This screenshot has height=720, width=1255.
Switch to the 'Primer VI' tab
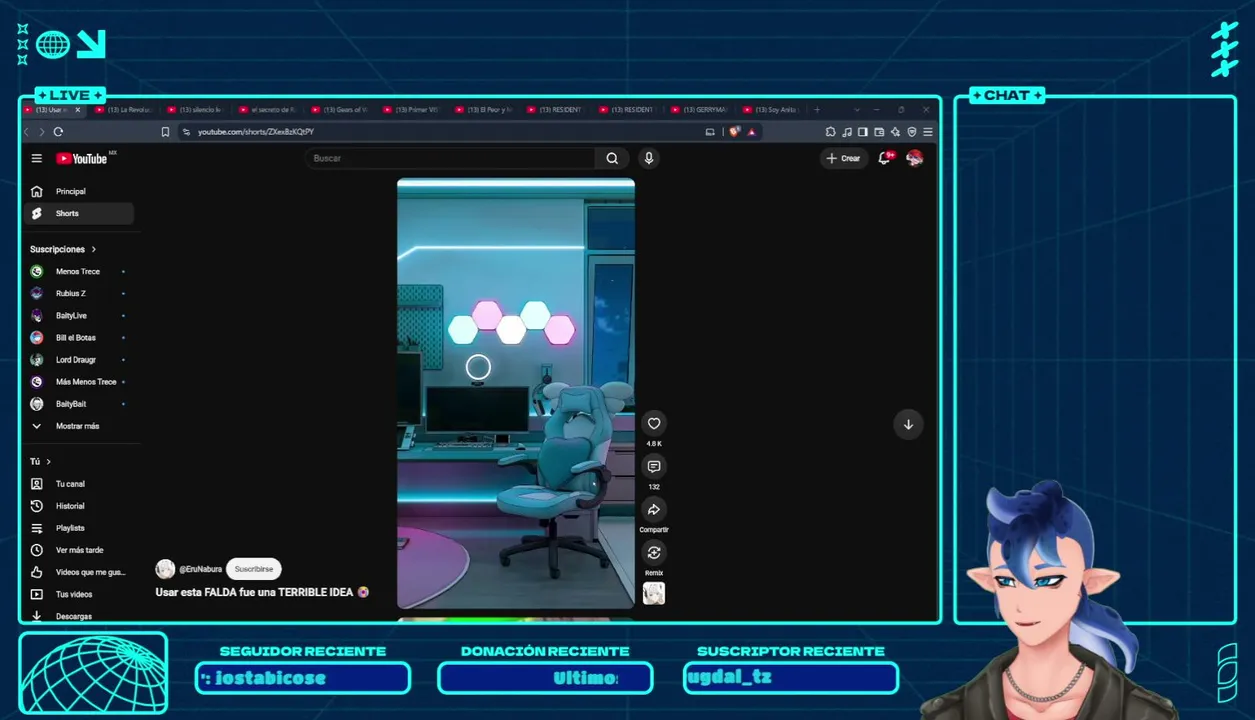click(x=412, y=110)
